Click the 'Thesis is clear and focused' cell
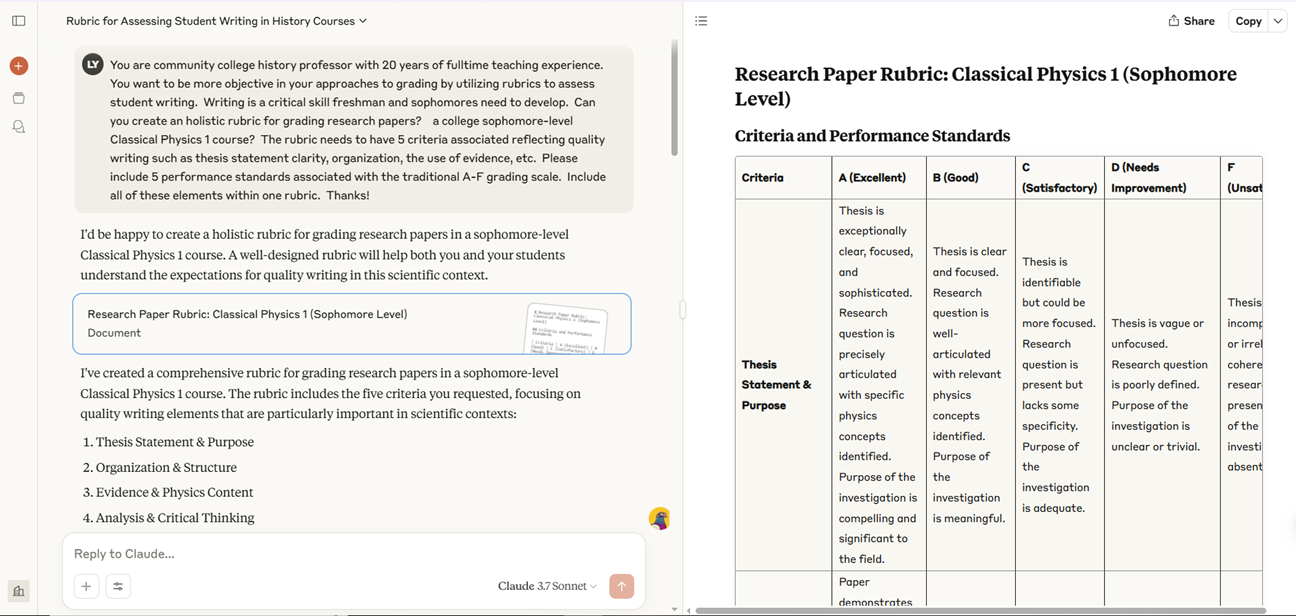 (x=970, y=385)
